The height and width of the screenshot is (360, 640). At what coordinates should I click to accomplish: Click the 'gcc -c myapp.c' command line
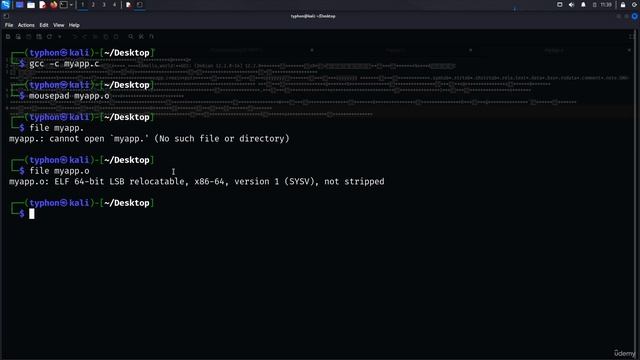64,64
